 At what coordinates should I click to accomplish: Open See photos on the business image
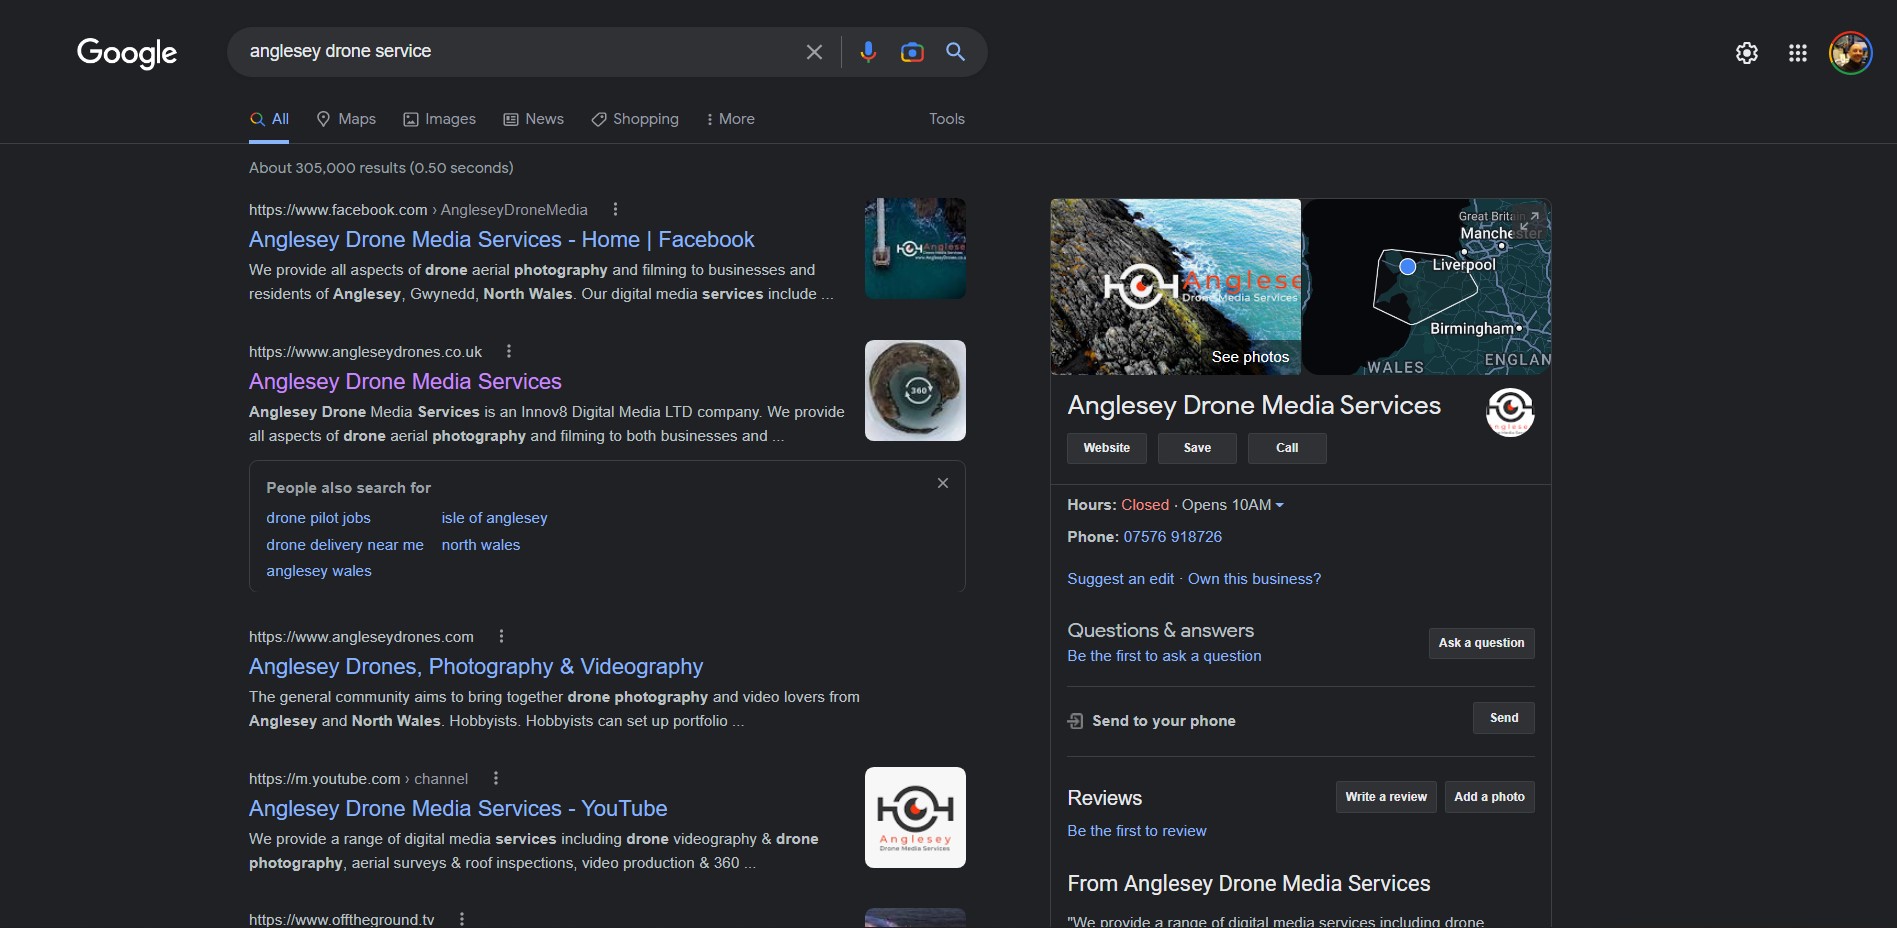pyautogui.click(x=1250, y=357)
